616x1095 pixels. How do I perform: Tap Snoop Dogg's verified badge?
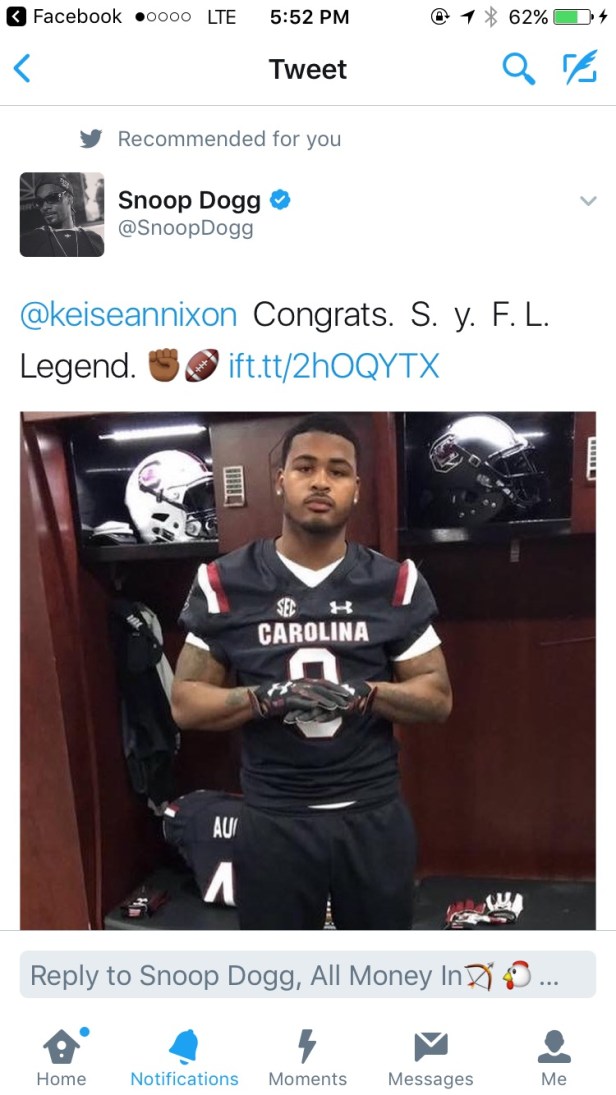(280, 200)
